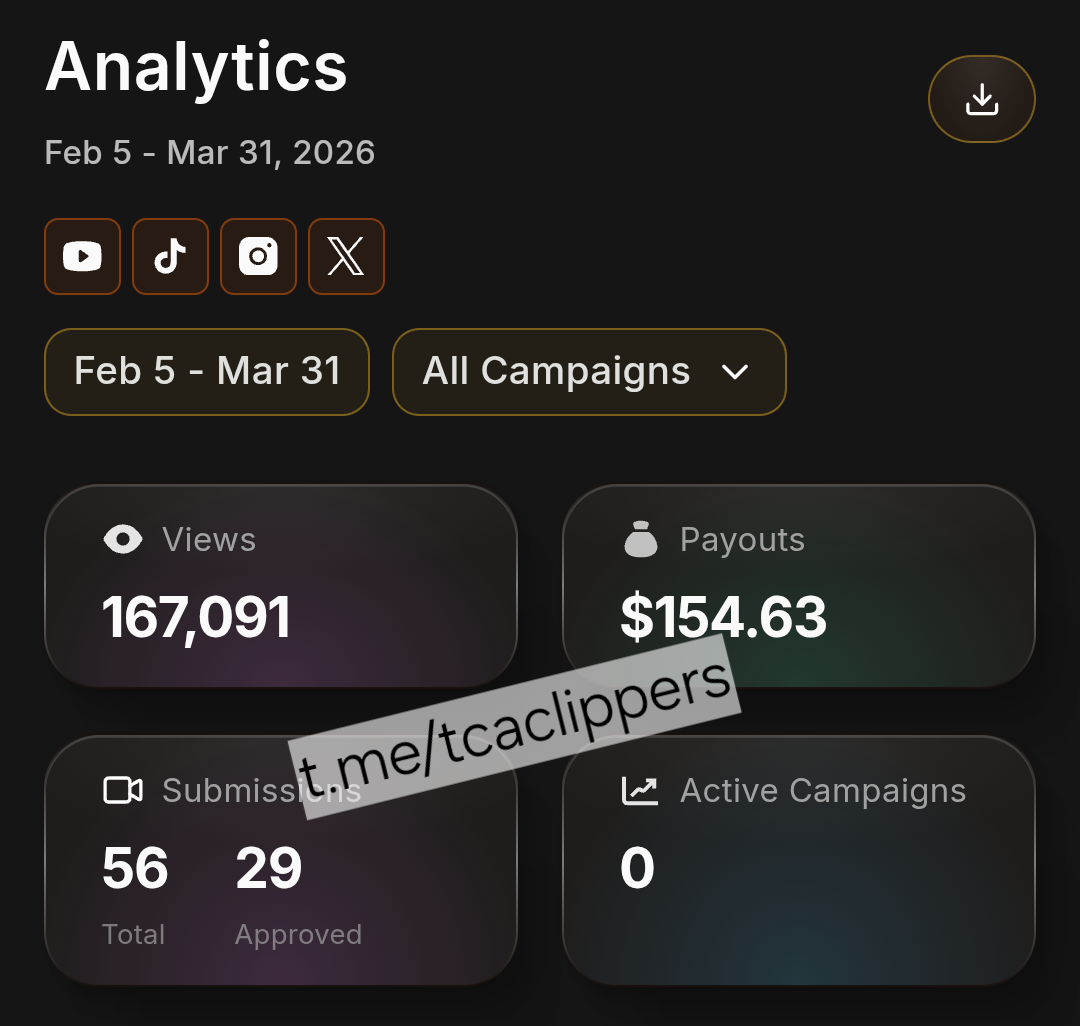
Task: Toggle the X platform filter
Action: click(x=346, y=257)
